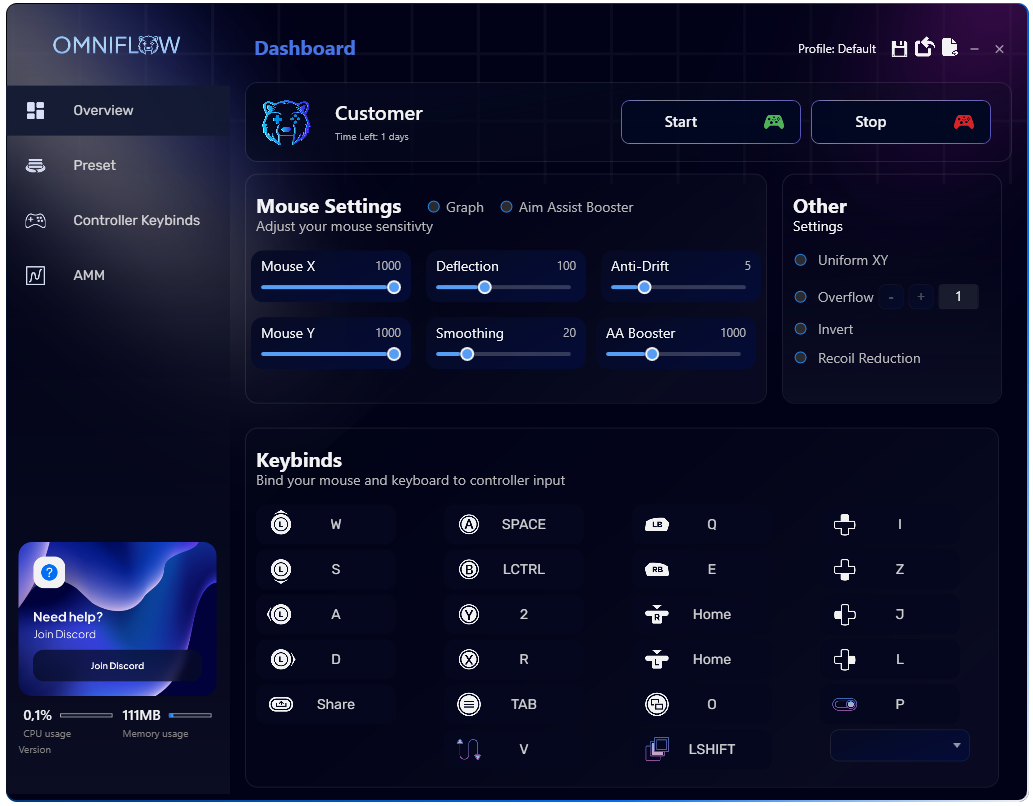
Task: Save the current profile using the floppy disk icon
Action: pyautogui.click(x=899, y=47)
